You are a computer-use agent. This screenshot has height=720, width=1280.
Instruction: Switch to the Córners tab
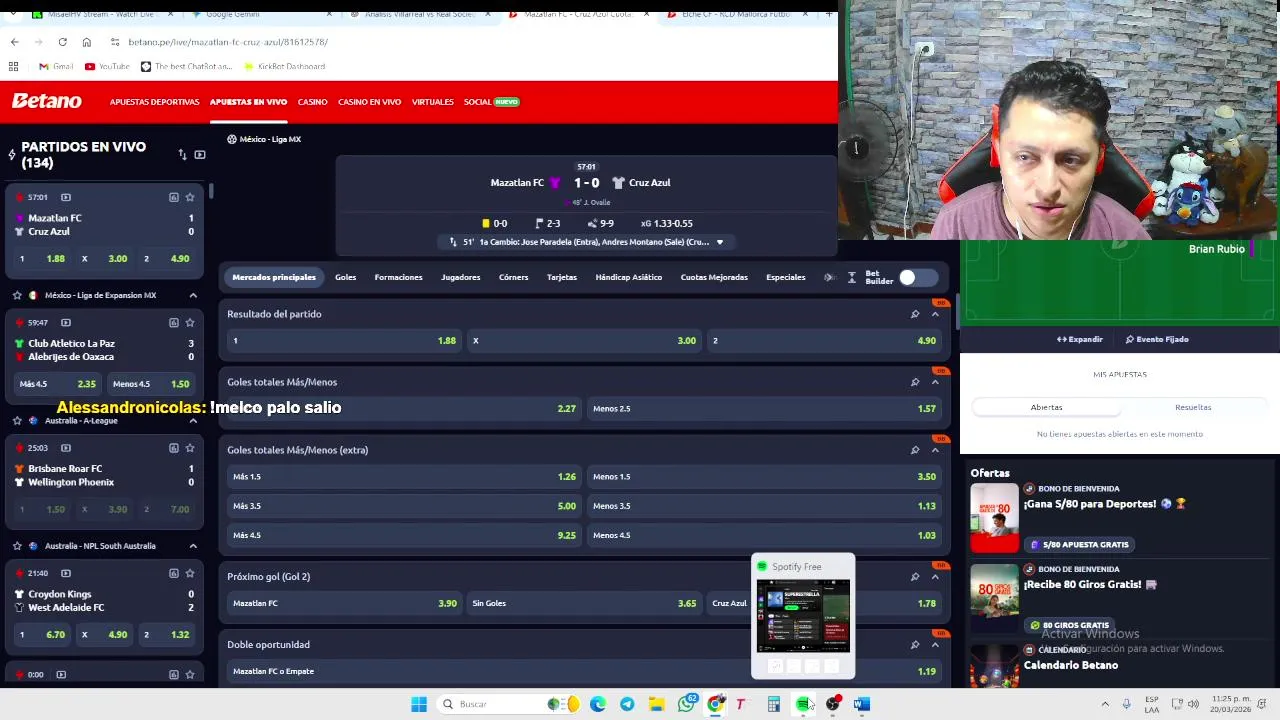[513, 277]
